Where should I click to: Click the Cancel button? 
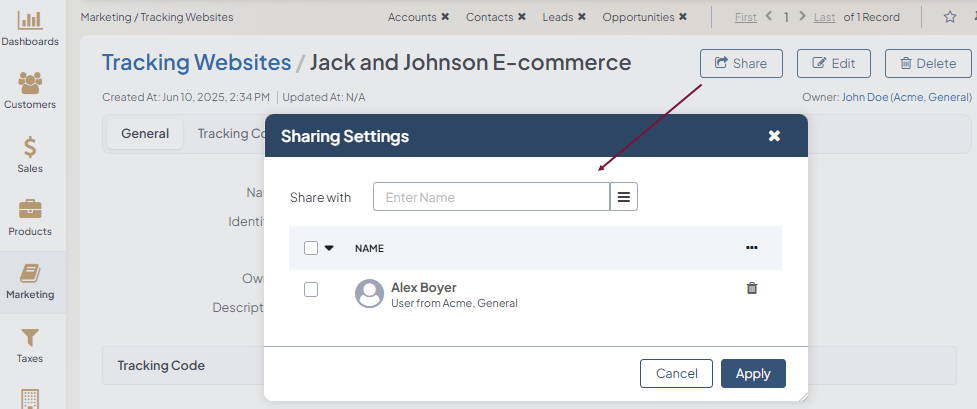[x=676, y=373]
